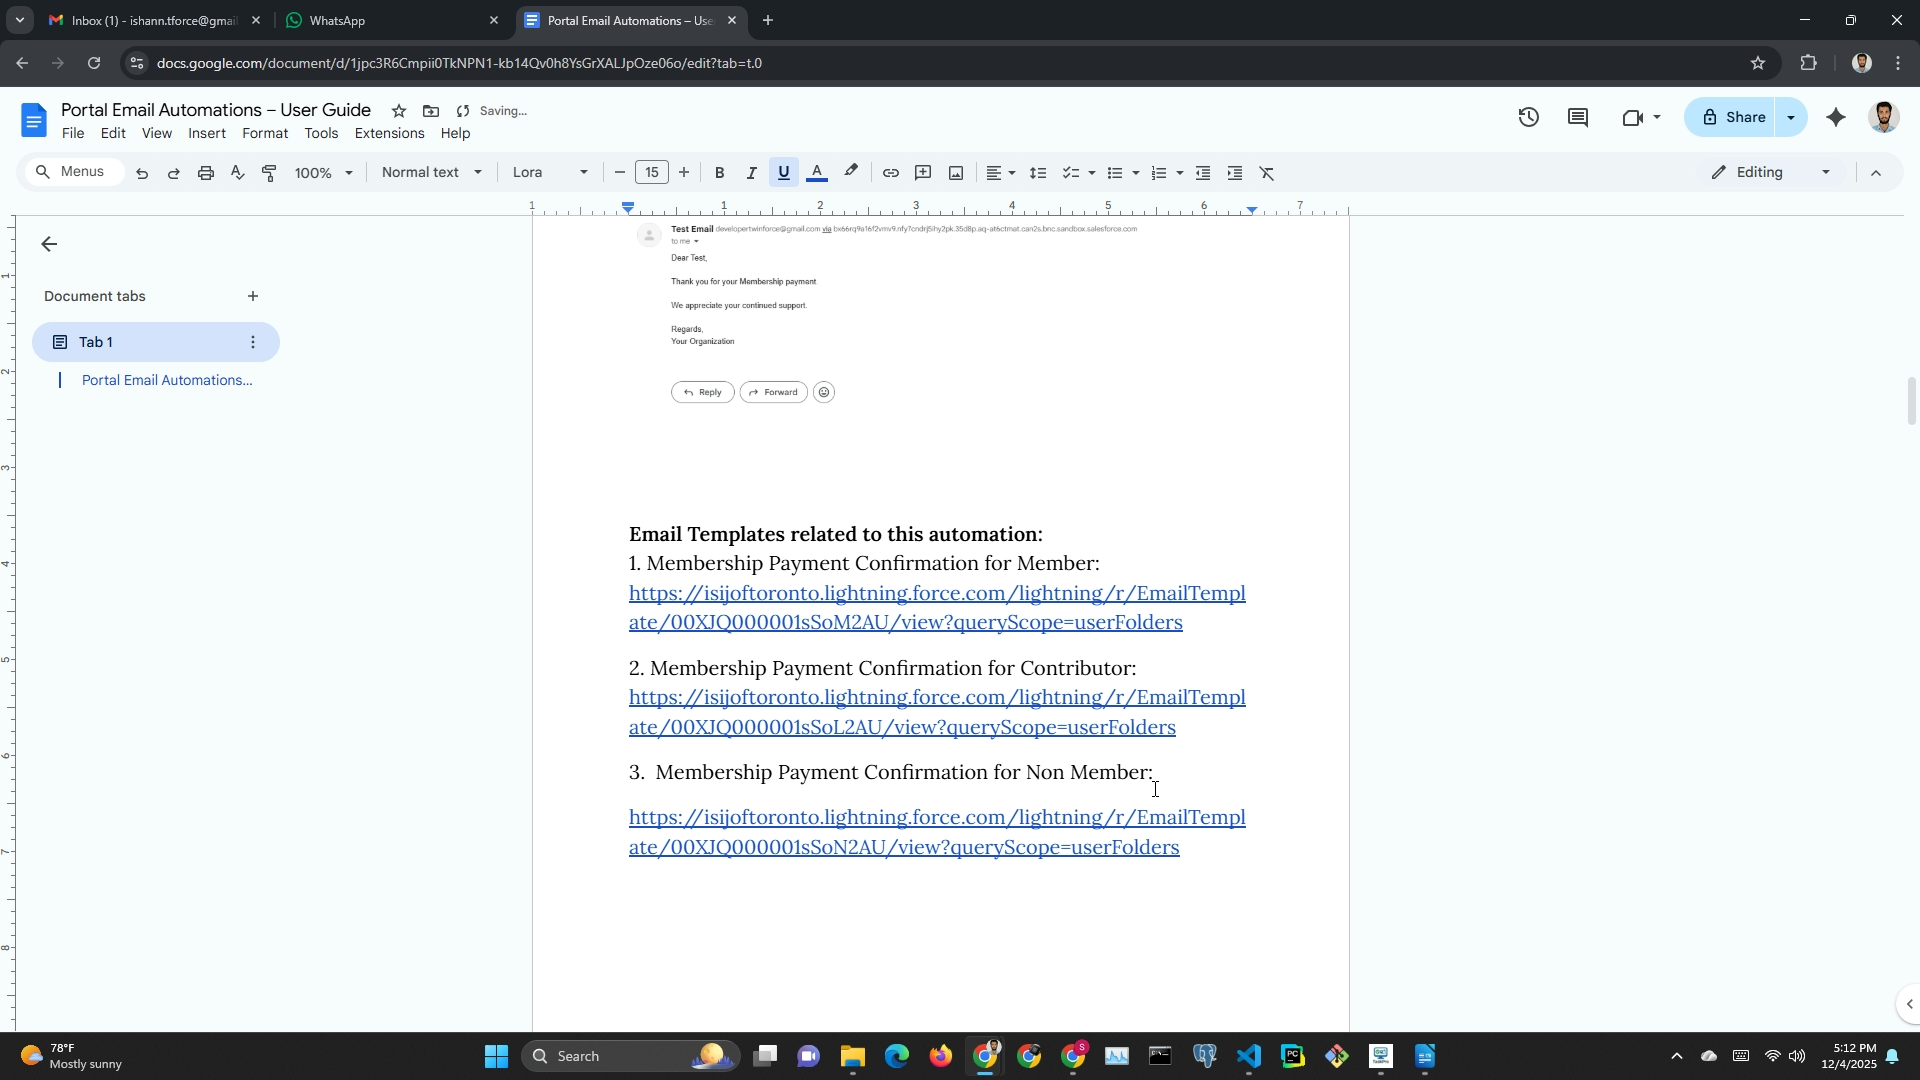Click the Insert link icon
Image resolution: width=1920 pixels, height=1080 pixels.
[890, 173]
